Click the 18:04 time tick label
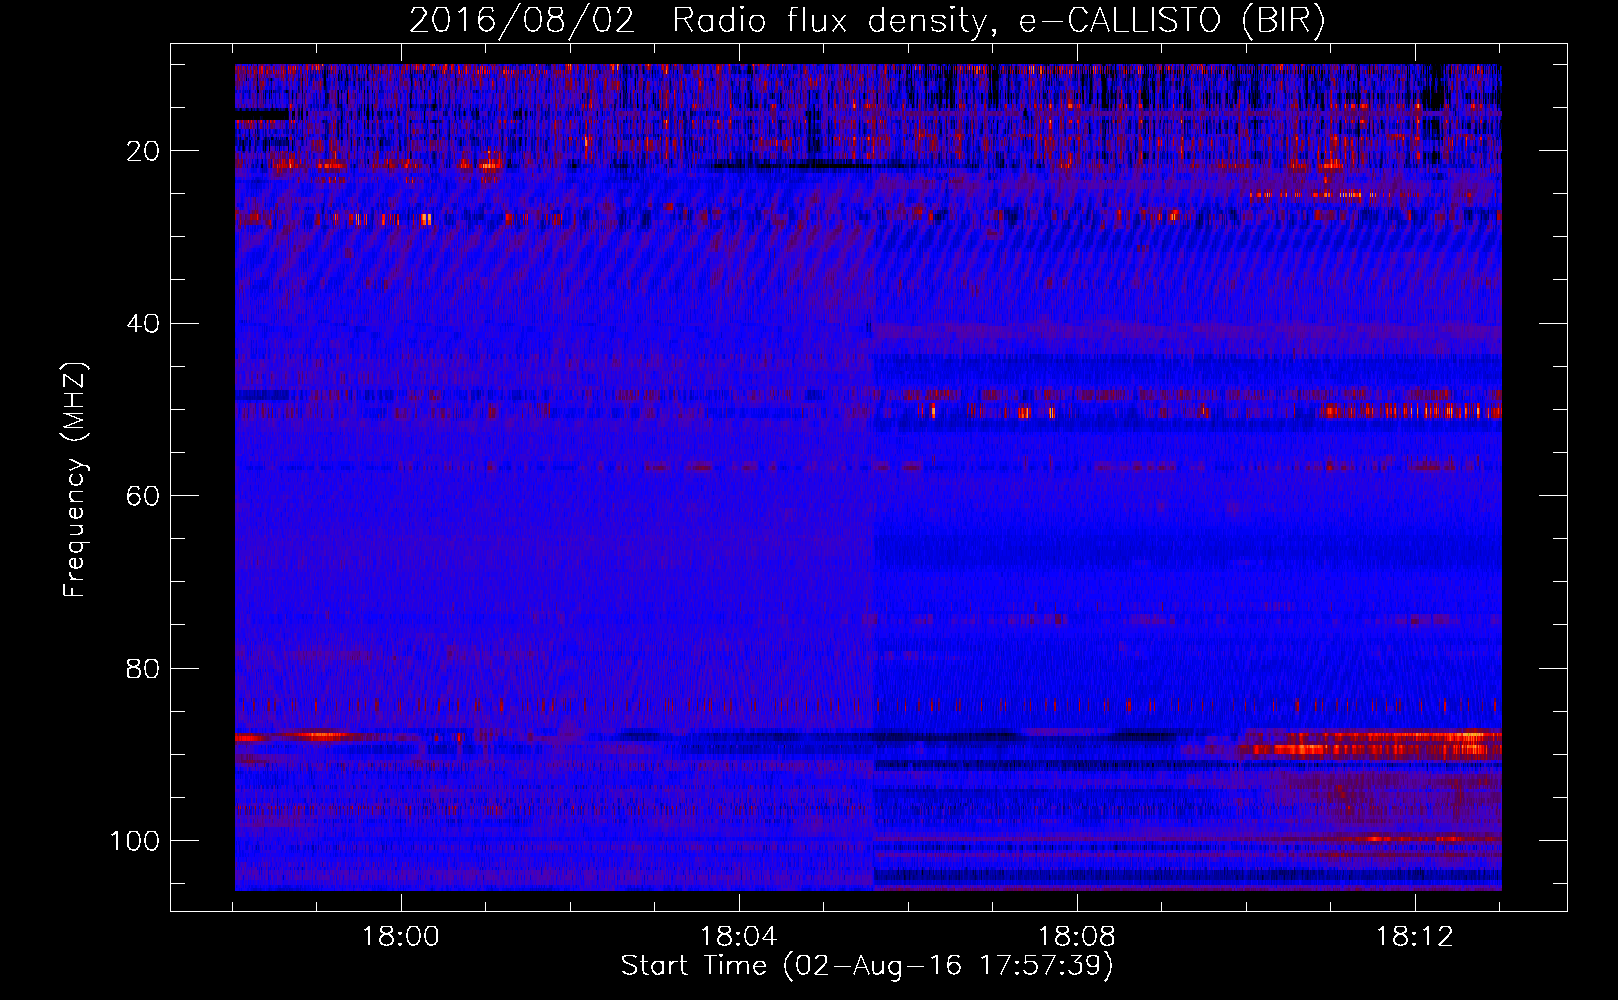This screenshot has height=1000, width=1618. (739, 937)
